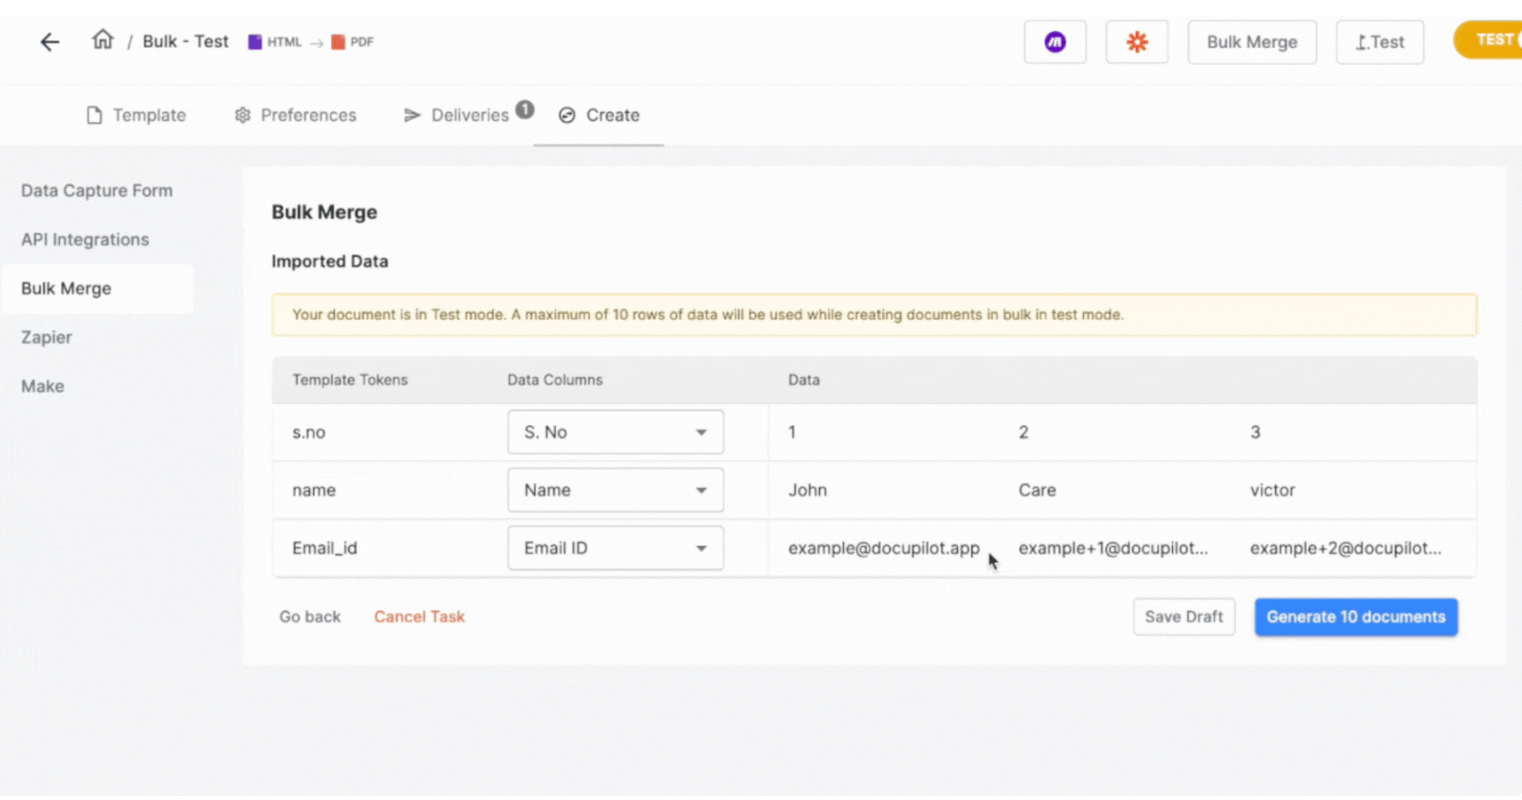Click the purple HTML file icon
The width and height of the screenshot is (1522, 800).
point(255,42)
